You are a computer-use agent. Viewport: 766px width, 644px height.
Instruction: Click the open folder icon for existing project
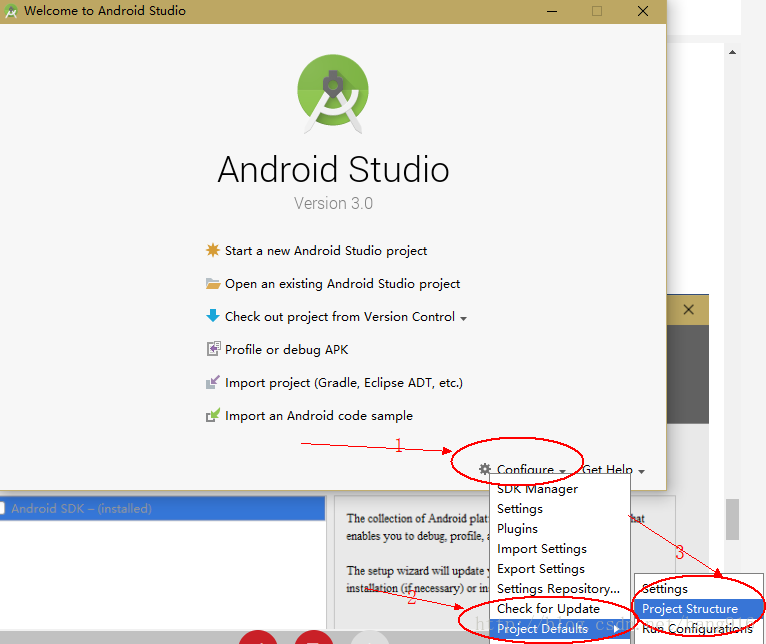tap(213, 283)
